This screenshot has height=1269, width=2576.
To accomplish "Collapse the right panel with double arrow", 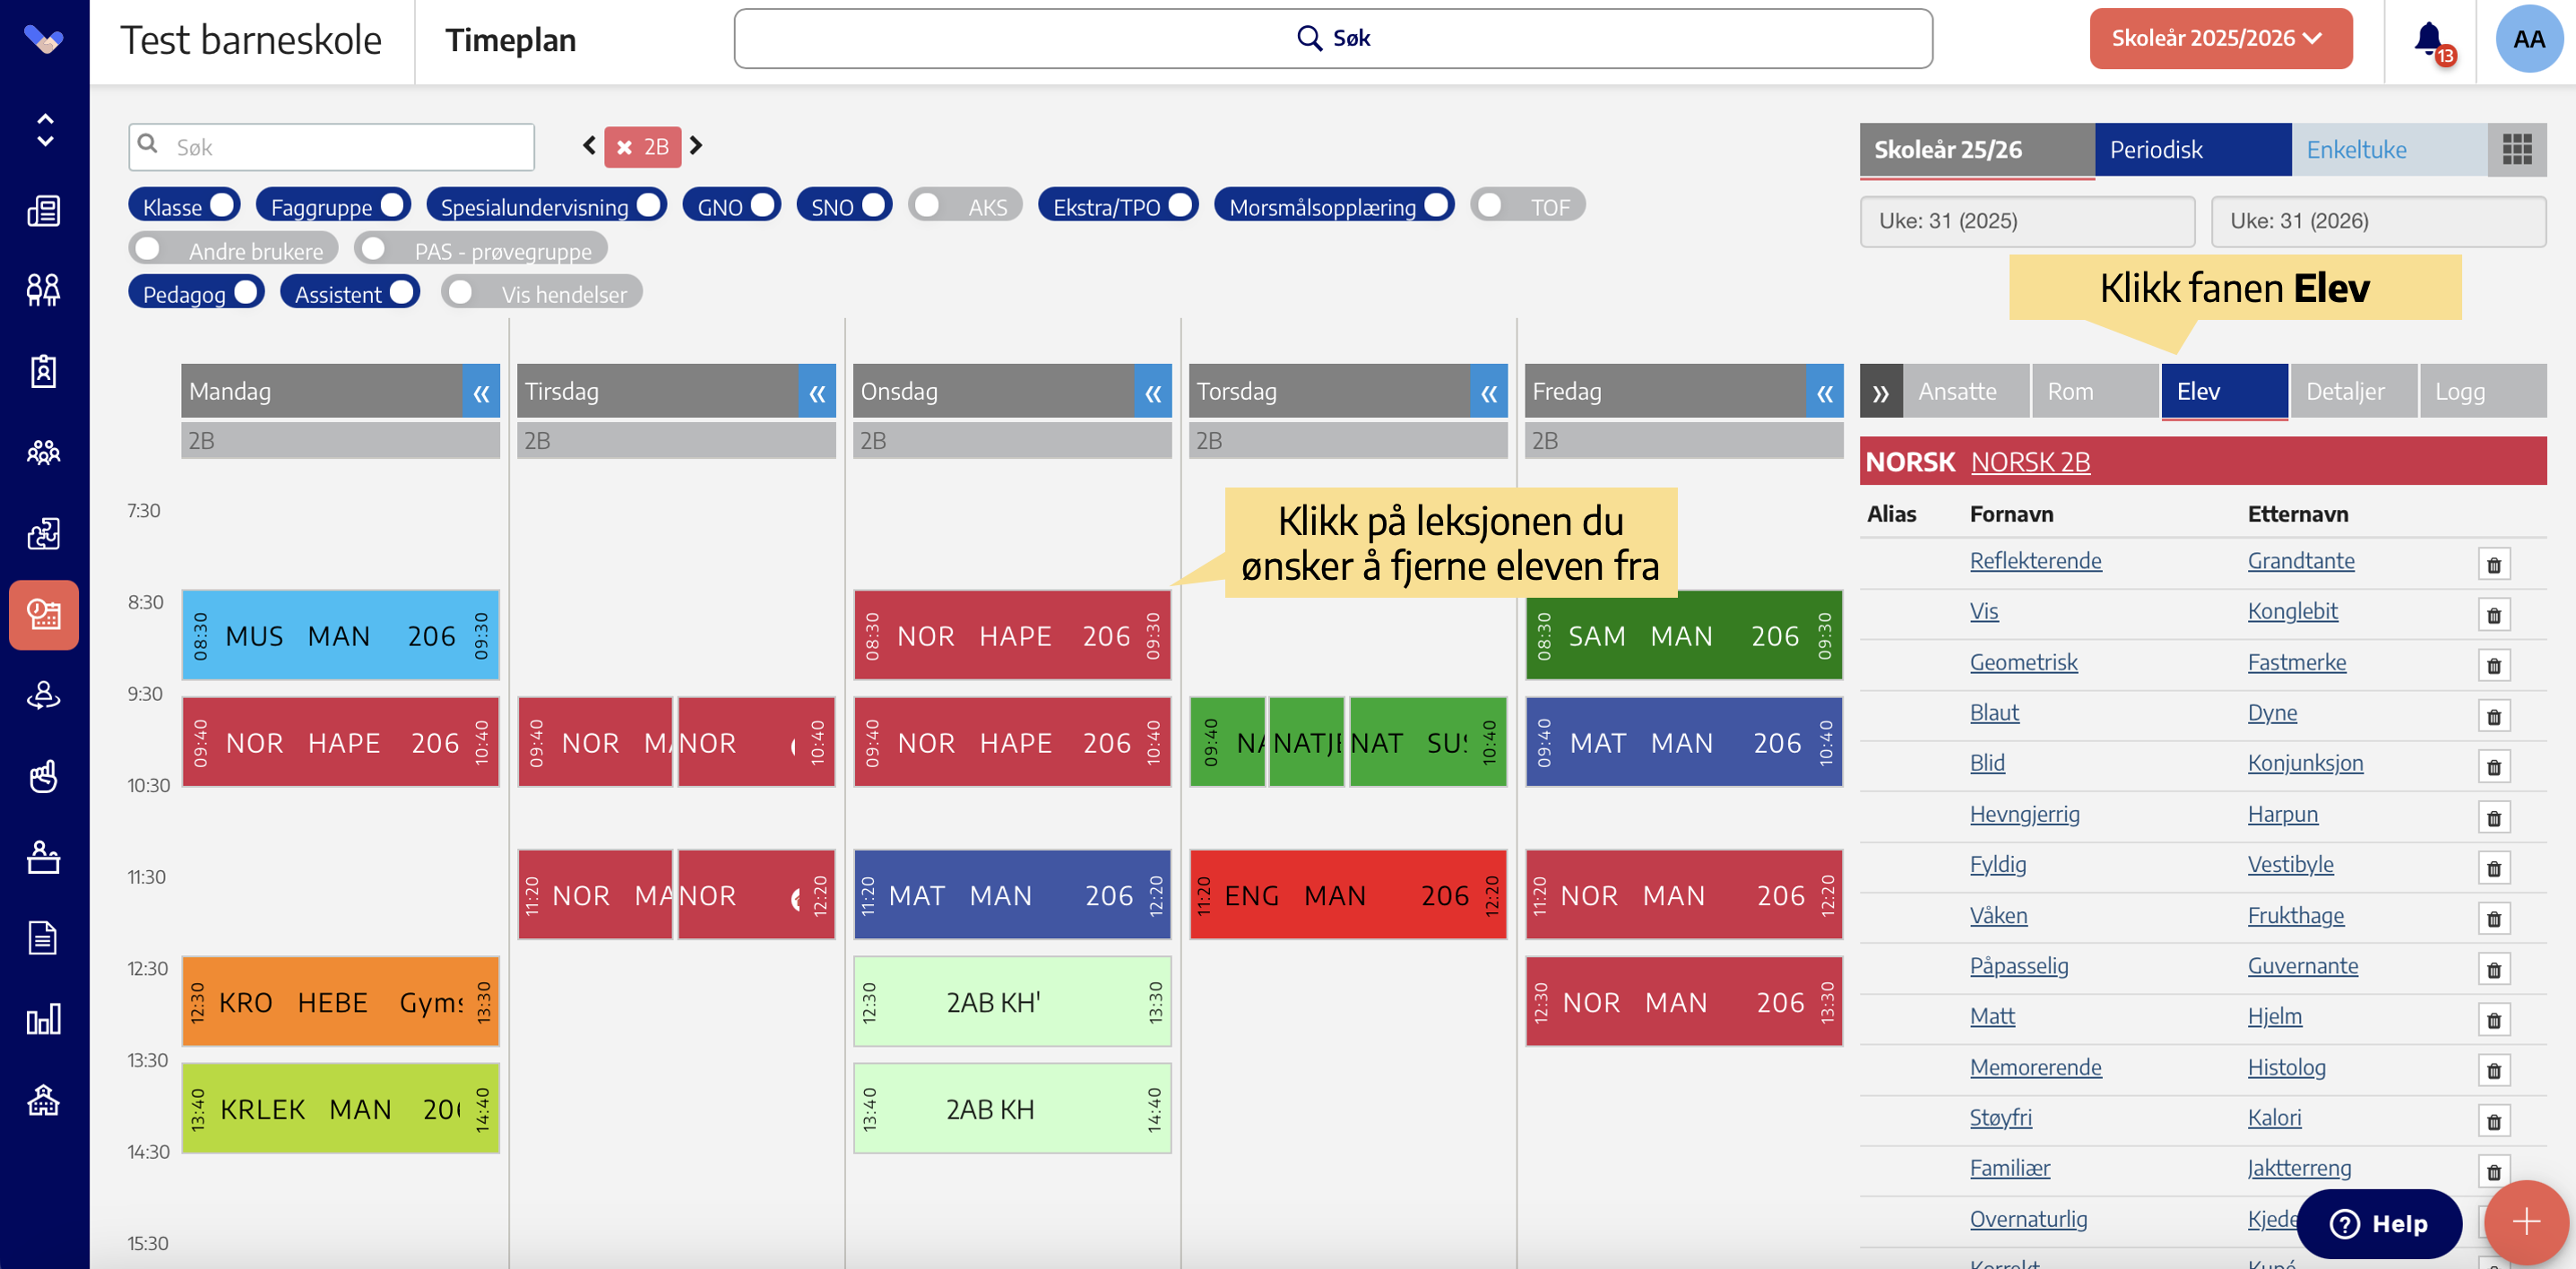I will [x=1880, y=391].
